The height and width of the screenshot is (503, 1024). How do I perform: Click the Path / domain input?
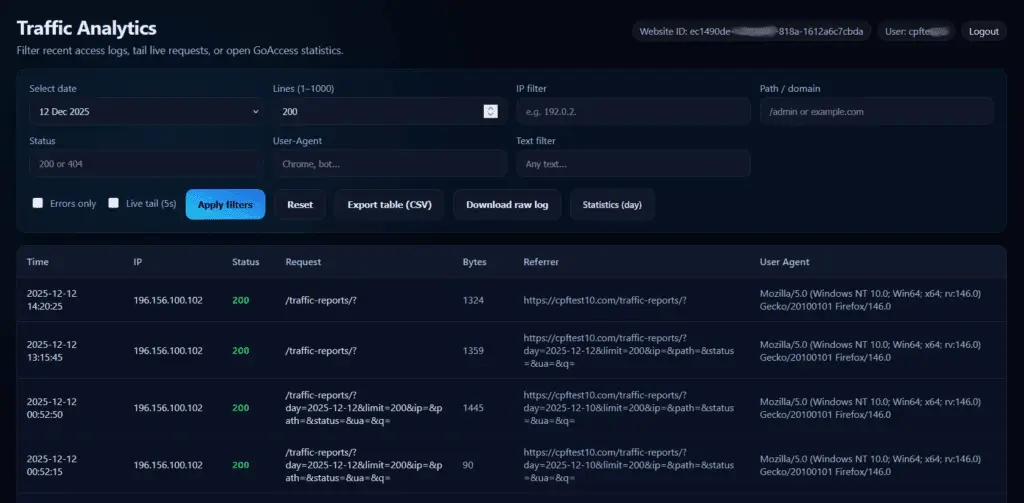(876, 112)
